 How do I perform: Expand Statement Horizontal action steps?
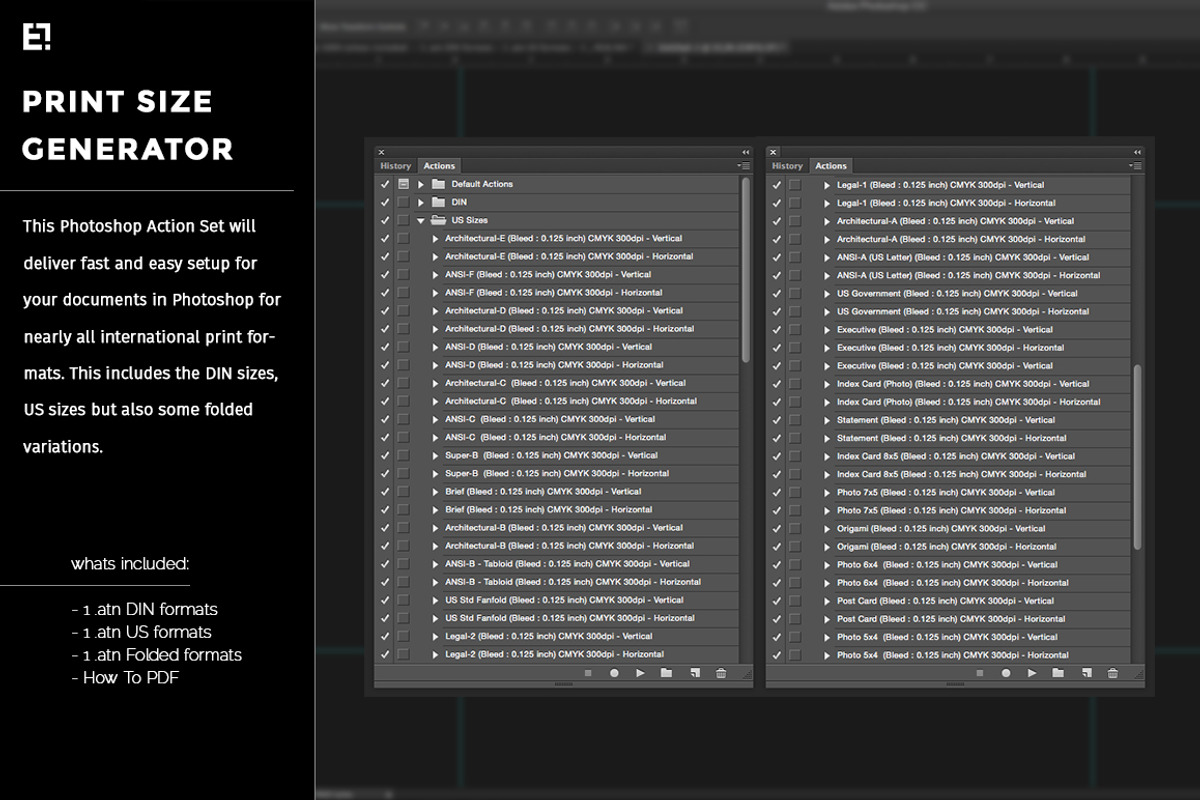pyautogui.click(x=828, y=438)
